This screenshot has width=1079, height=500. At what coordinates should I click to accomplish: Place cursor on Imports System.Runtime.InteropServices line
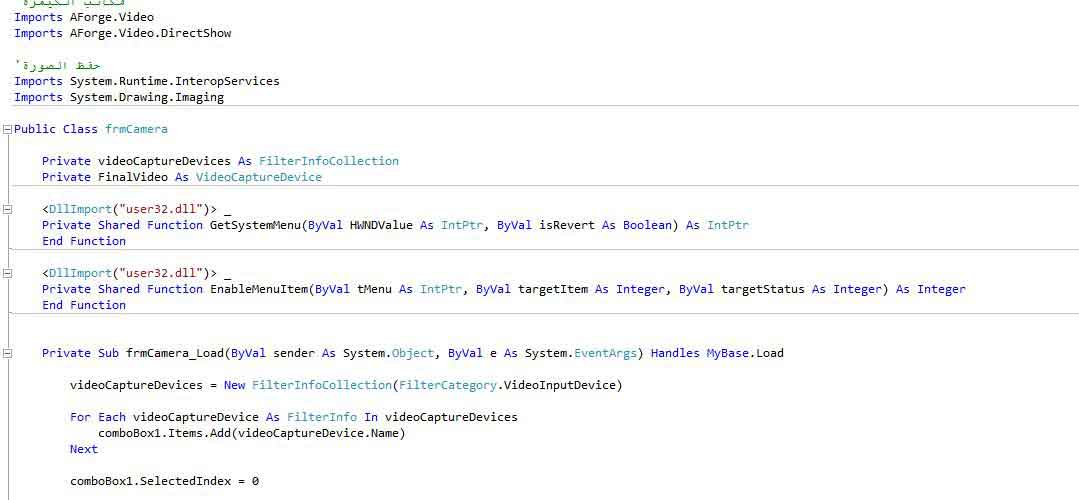coord(146,81)
